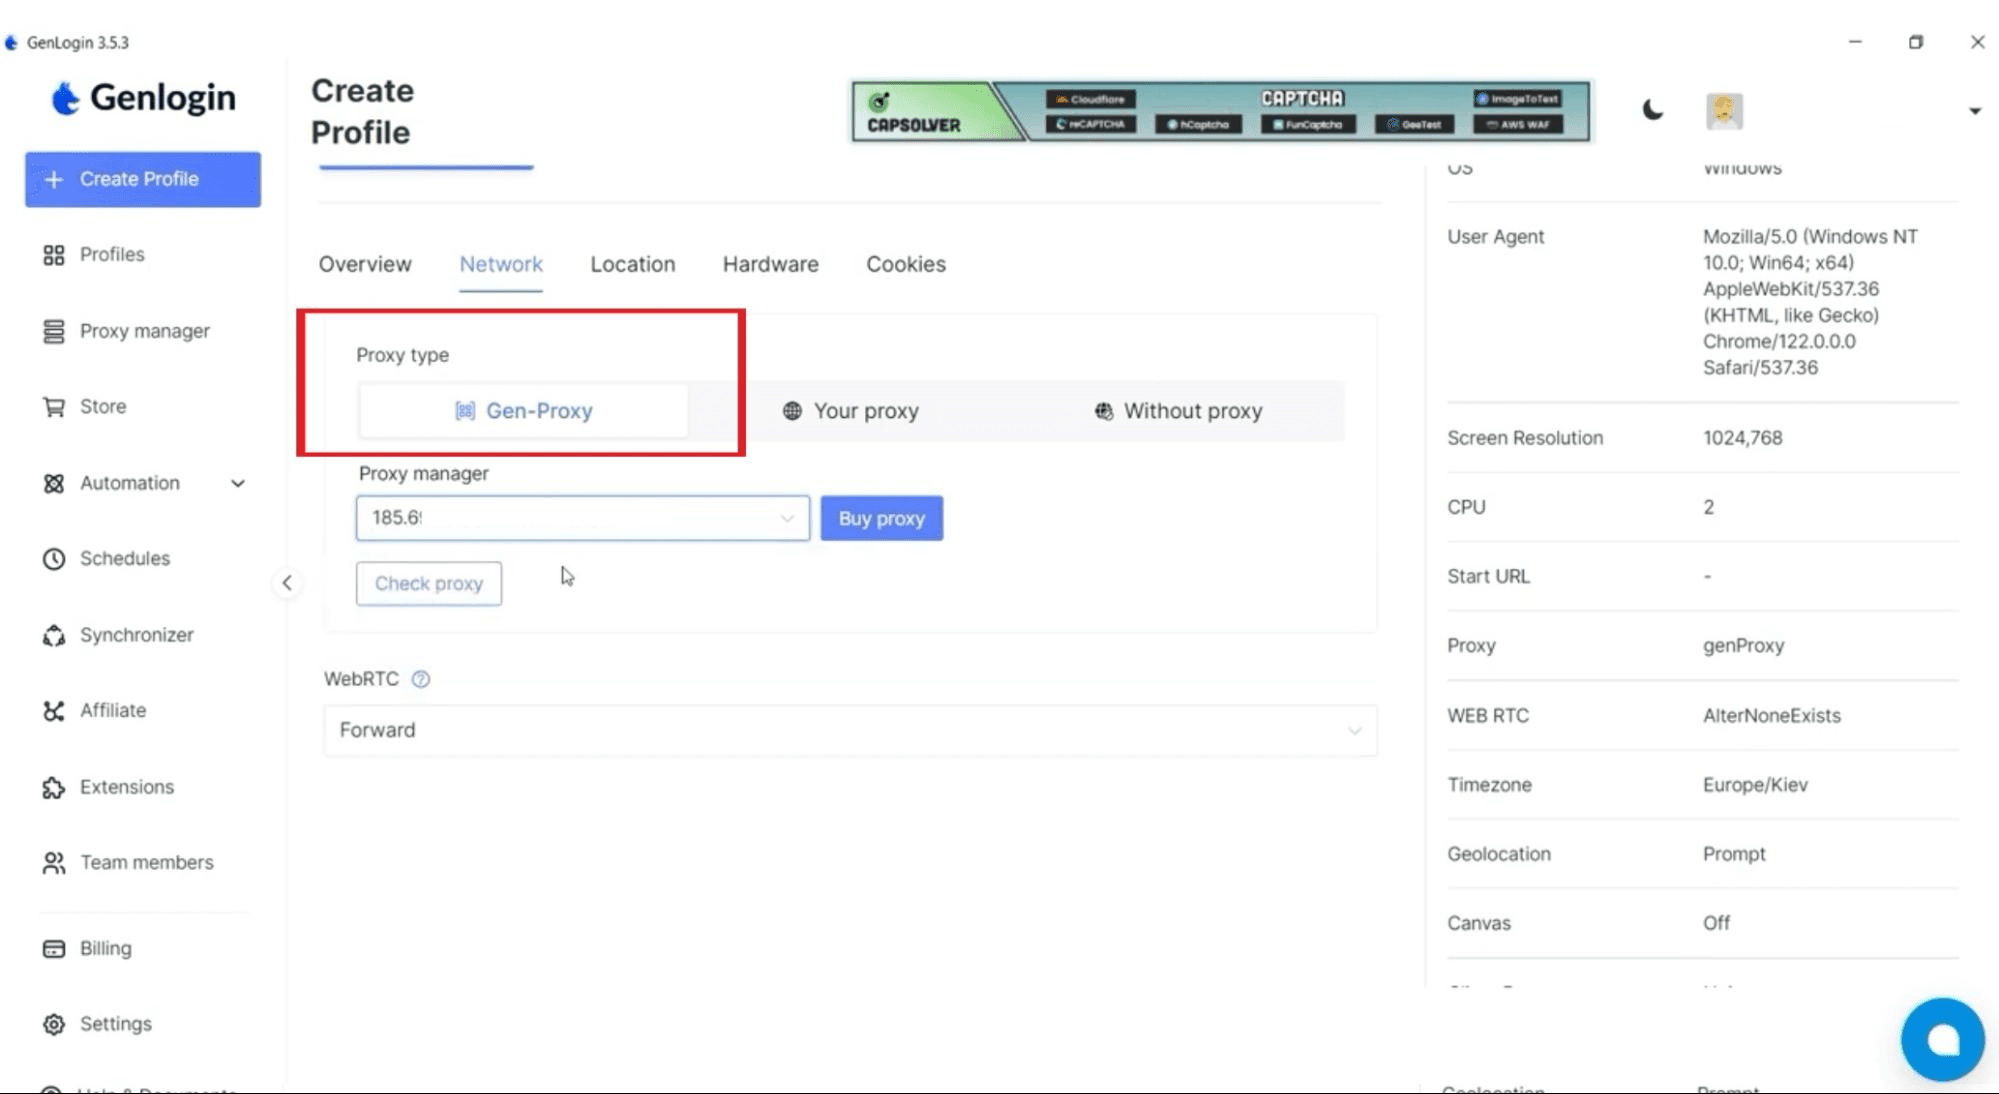Click the plus icon on Create Profile
Image resolution: width=1999 pixels, height=1094 pixels.
pyautogui.click(x=54, y=179)
